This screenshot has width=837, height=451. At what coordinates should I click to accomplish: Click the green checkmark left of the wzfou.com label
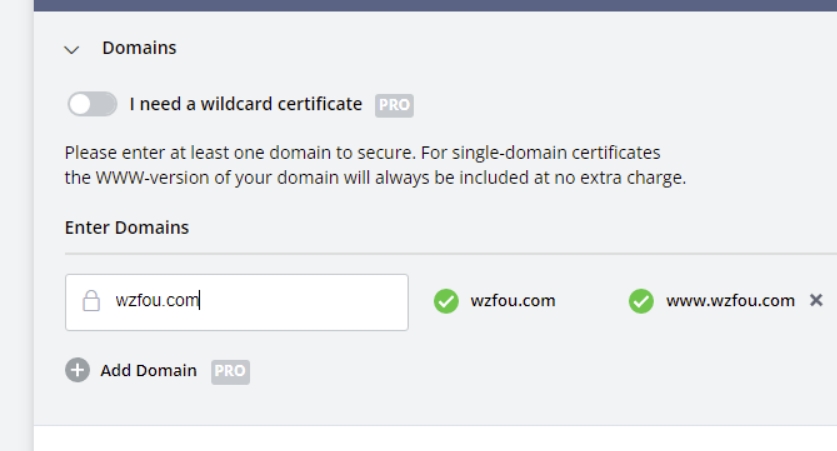446,301
